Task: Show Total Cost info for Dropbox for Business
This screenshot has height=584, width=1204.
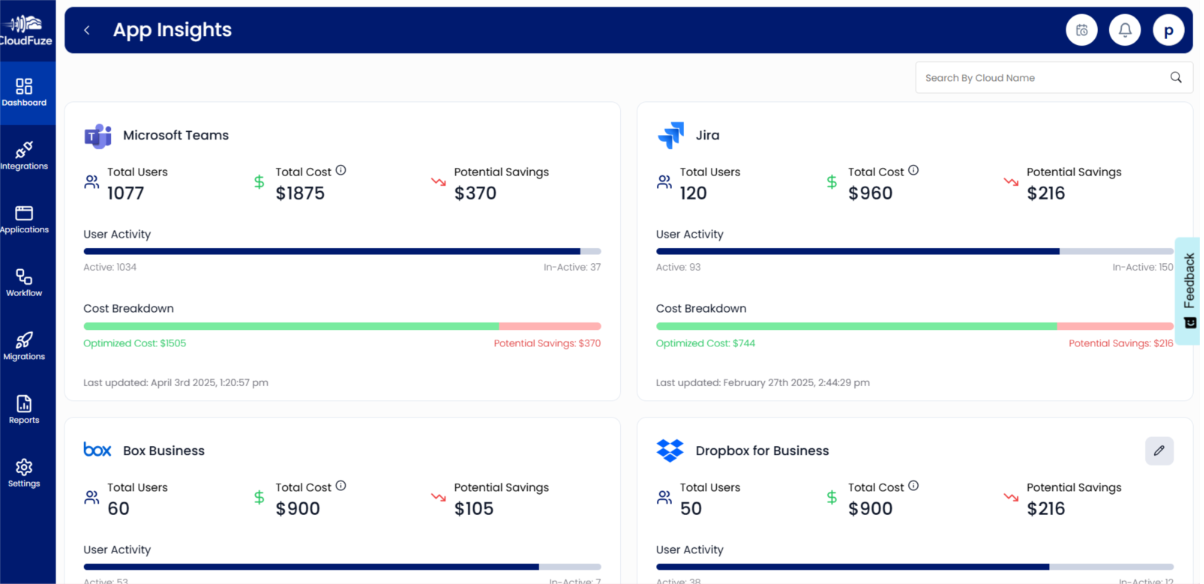Action: point(913,486)
